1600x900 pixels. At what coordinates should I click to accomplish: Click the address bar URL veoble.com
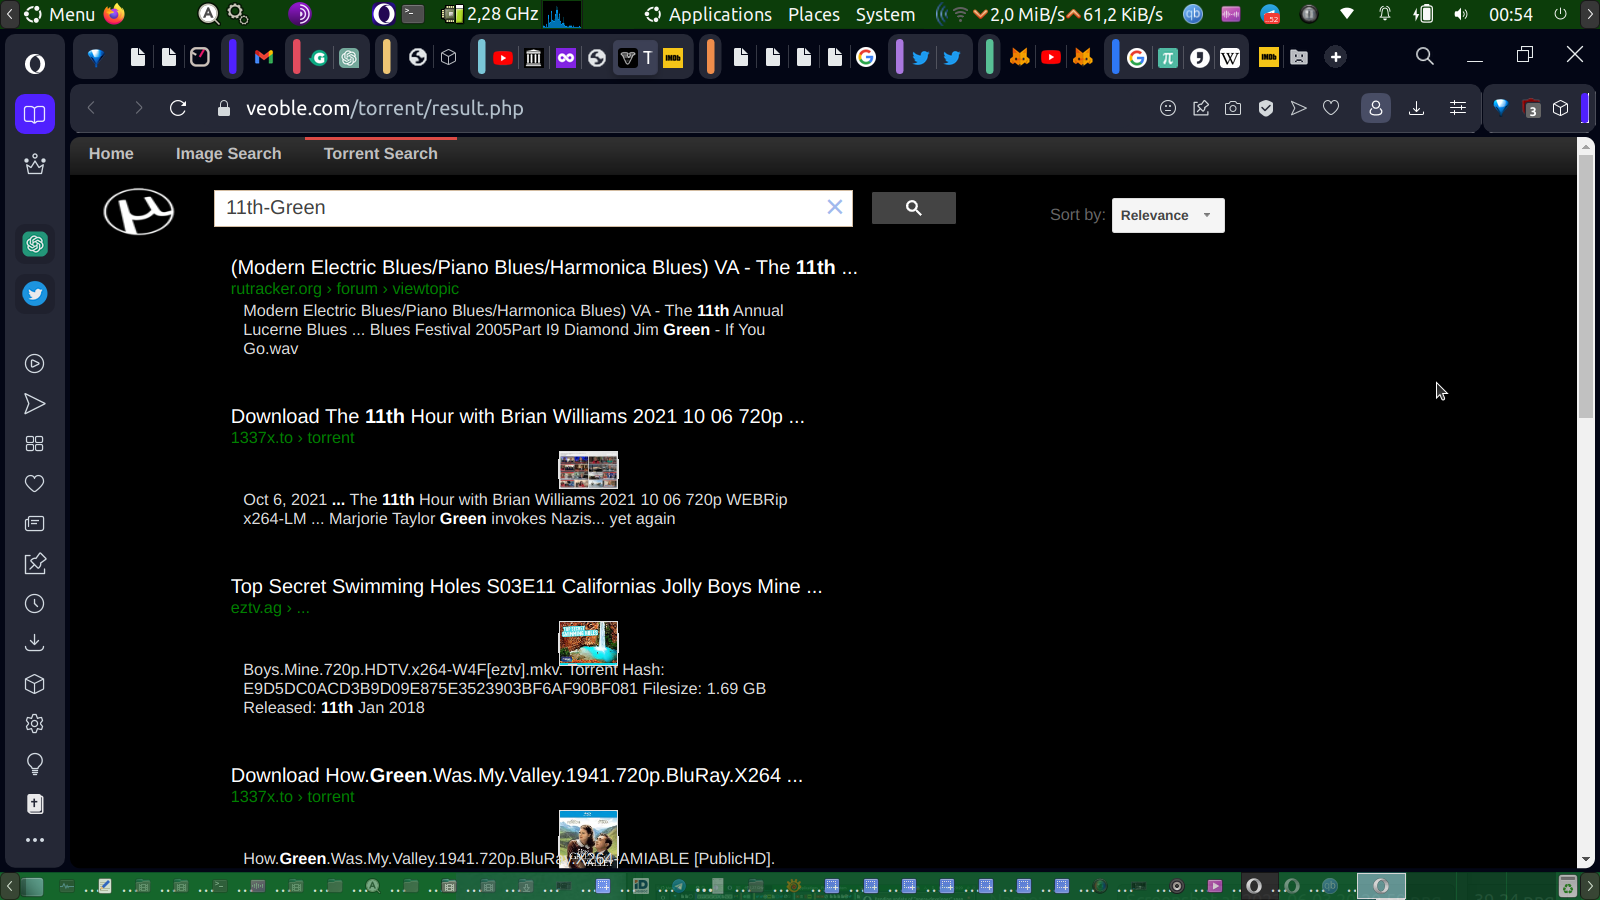pos(385,108)
